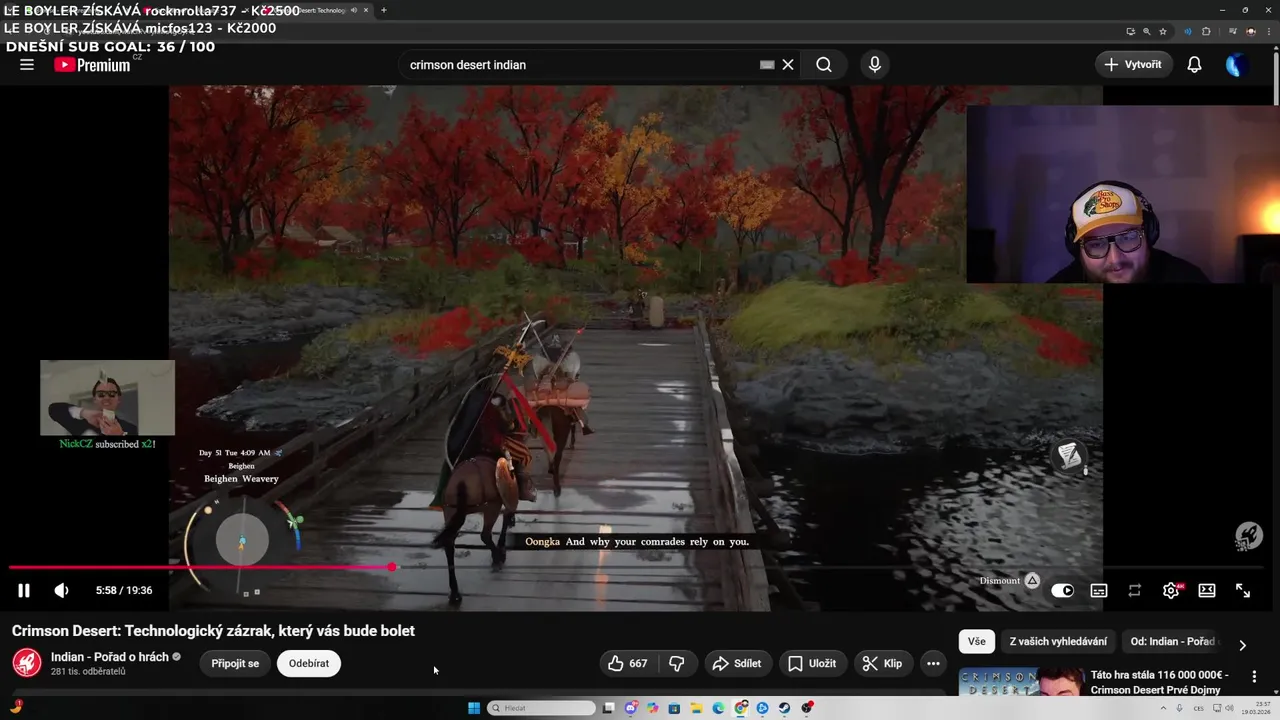Save the video with Uložit
This screenshot has width=1280, height=720.
(812, 663)
